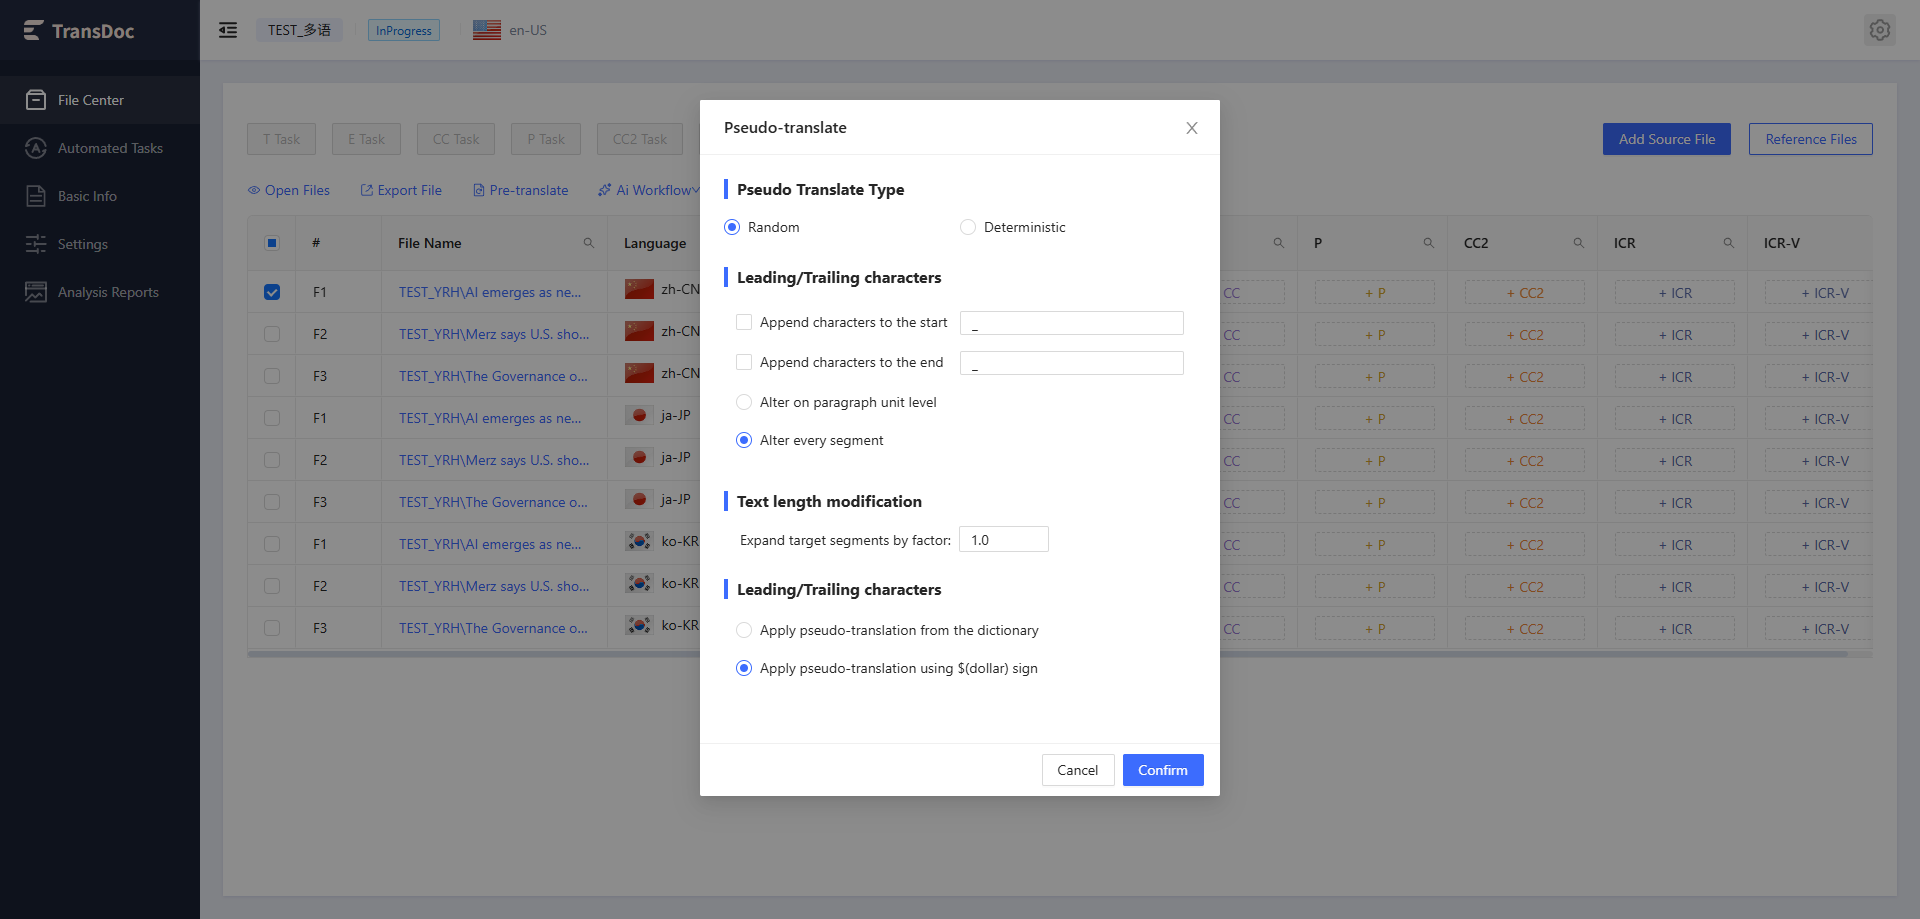Click the search icon in P column
1920x919 pixels.
pyautogui.click(x=1429, y=243)
